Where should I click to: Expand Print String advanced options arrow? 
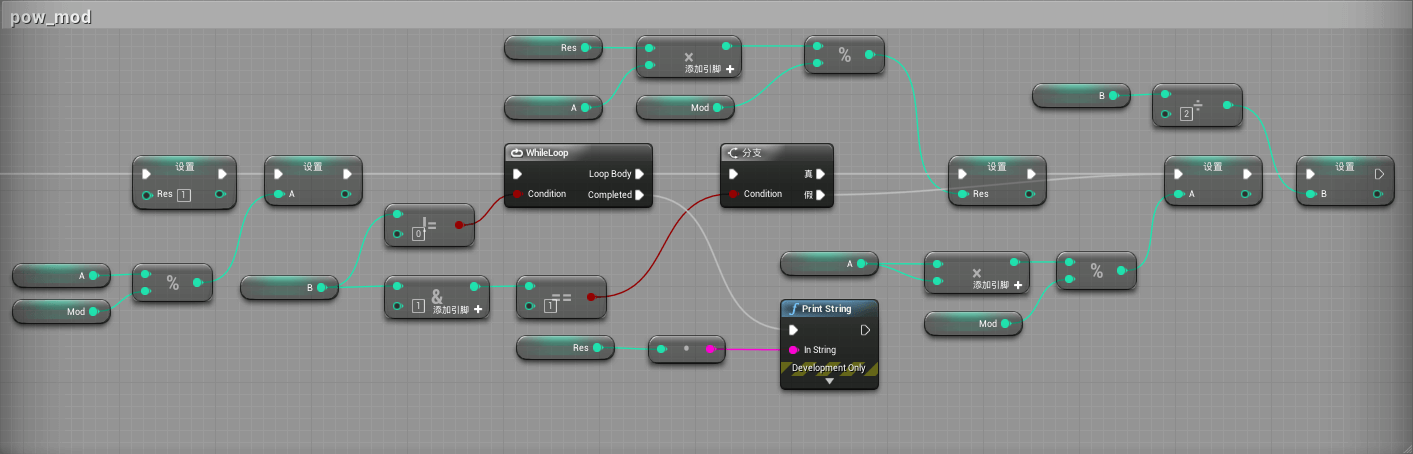coord(829,381)
